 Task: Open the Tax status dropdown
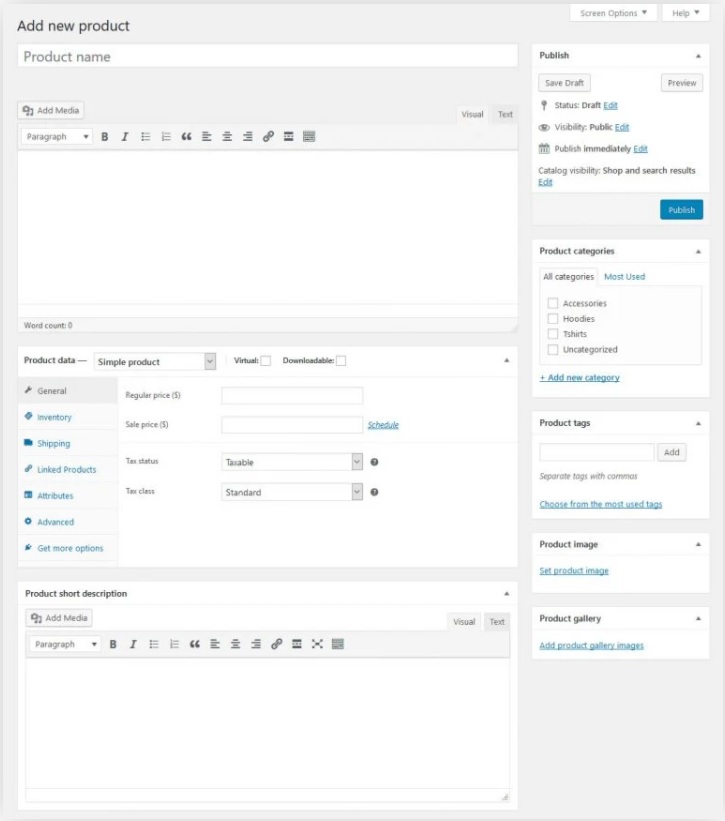click(291, 462)
